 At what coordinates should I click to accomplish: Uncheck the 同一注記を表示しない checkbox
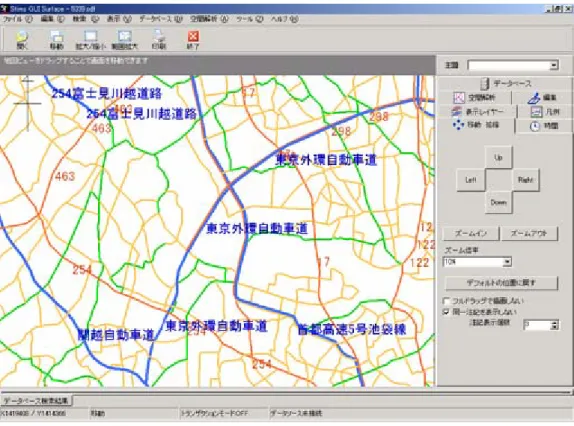446,312
